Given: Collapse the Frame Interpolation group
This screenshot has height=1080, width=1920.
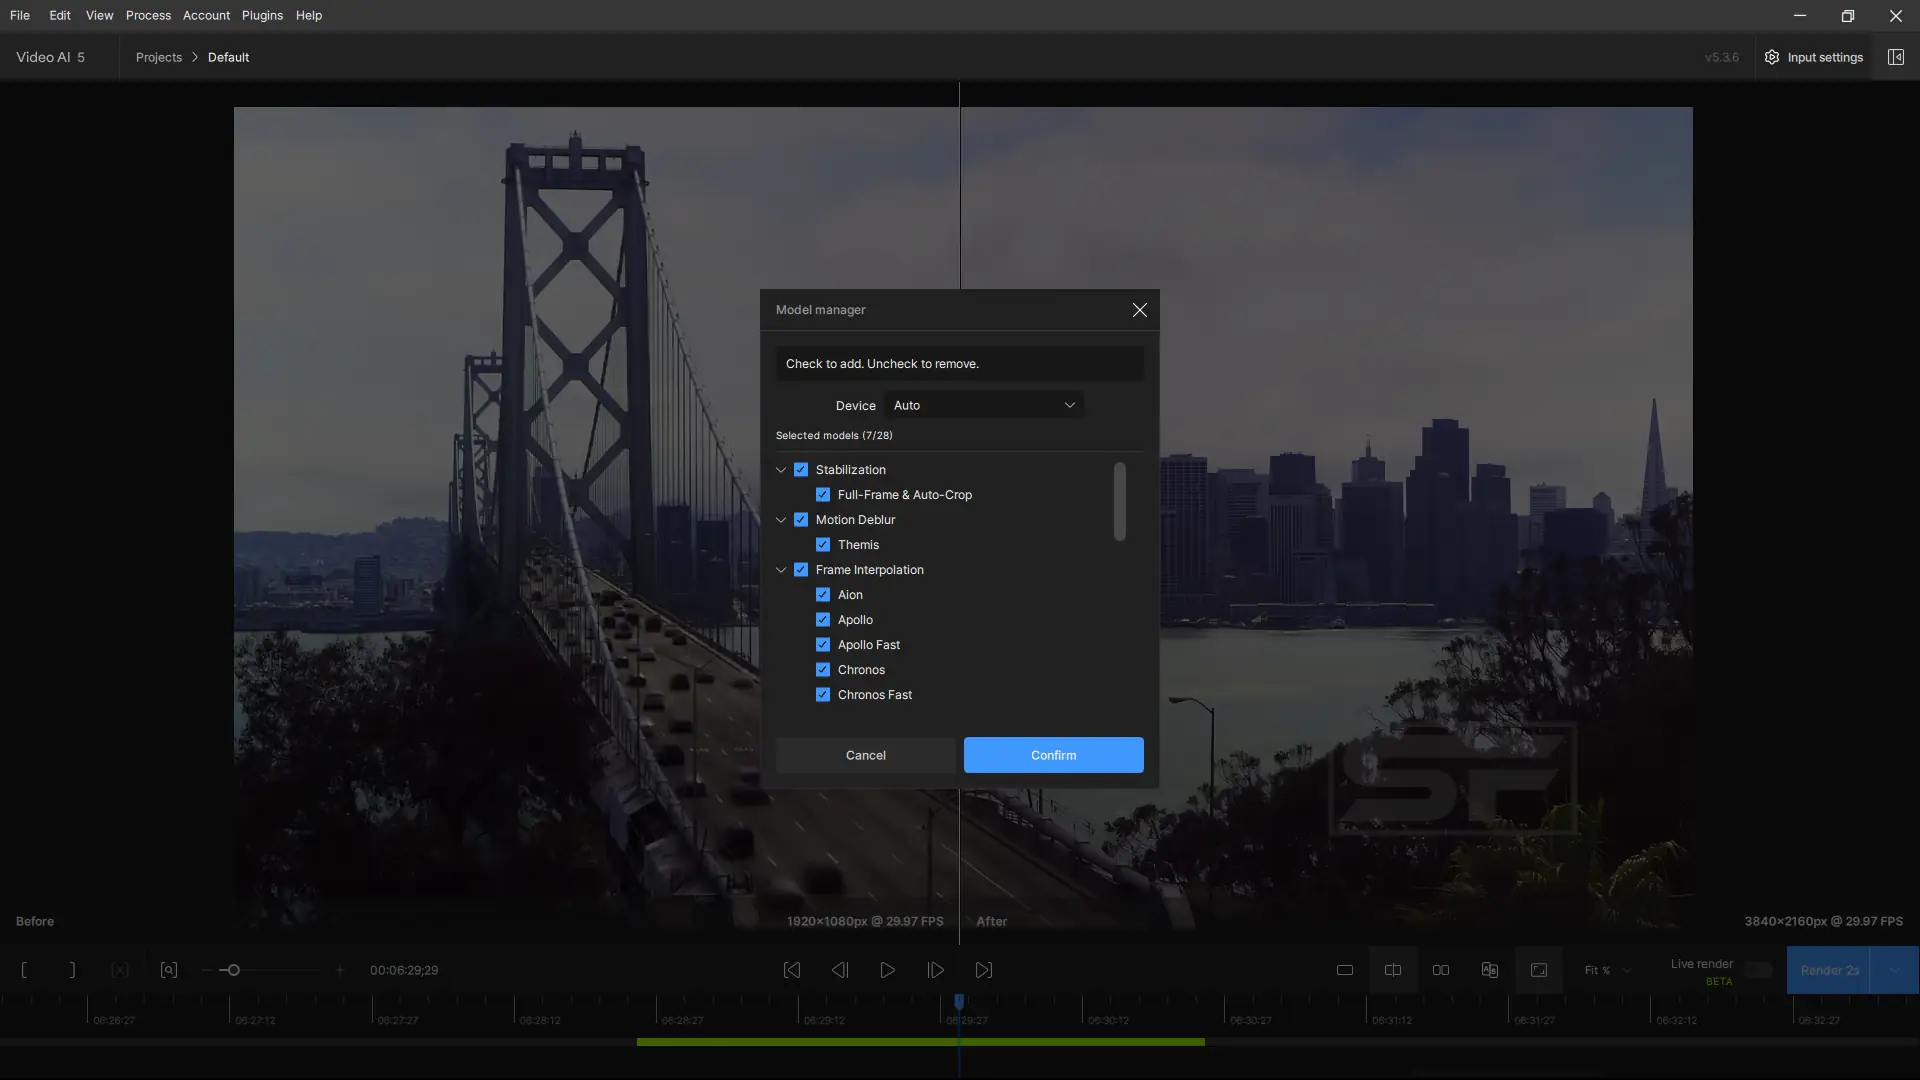Looking at the screenshot, I should tap(781, 570).
